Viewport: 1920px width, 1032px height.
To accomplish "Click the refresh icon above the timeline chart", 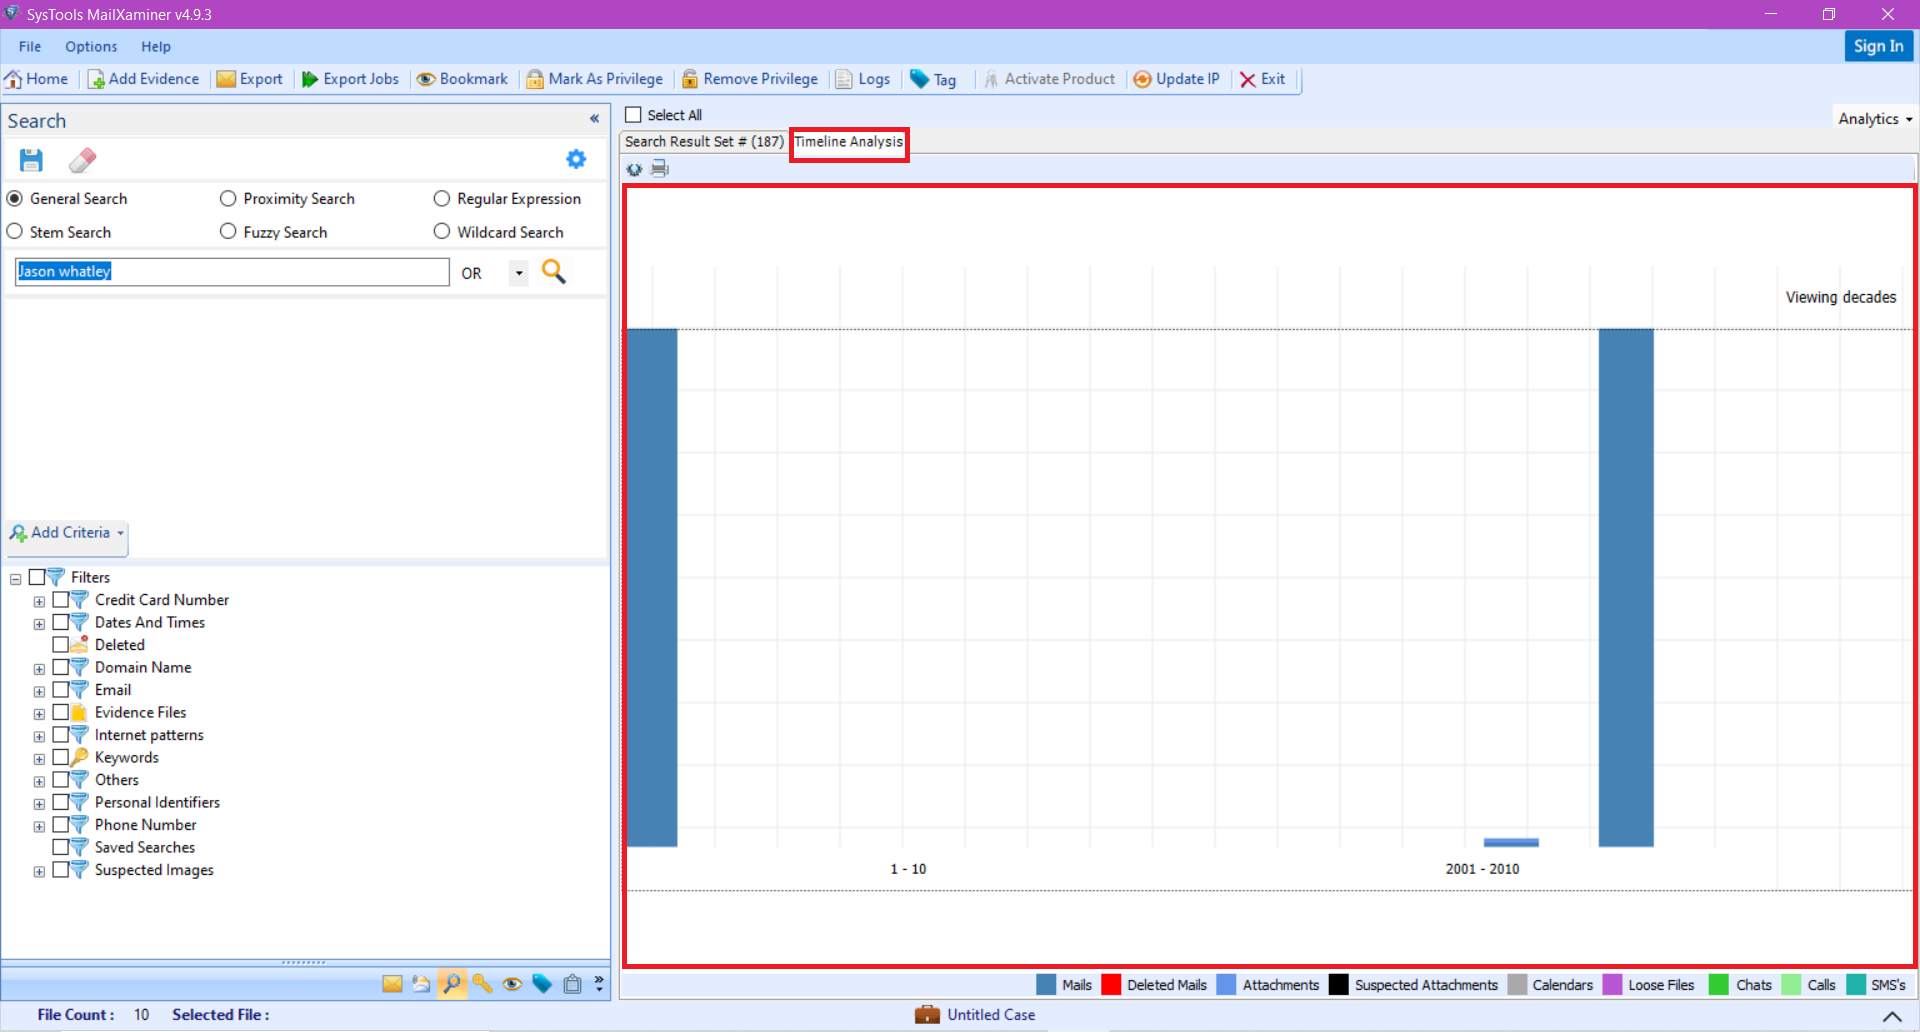I will pyautogui.click(x=634, y=168).
